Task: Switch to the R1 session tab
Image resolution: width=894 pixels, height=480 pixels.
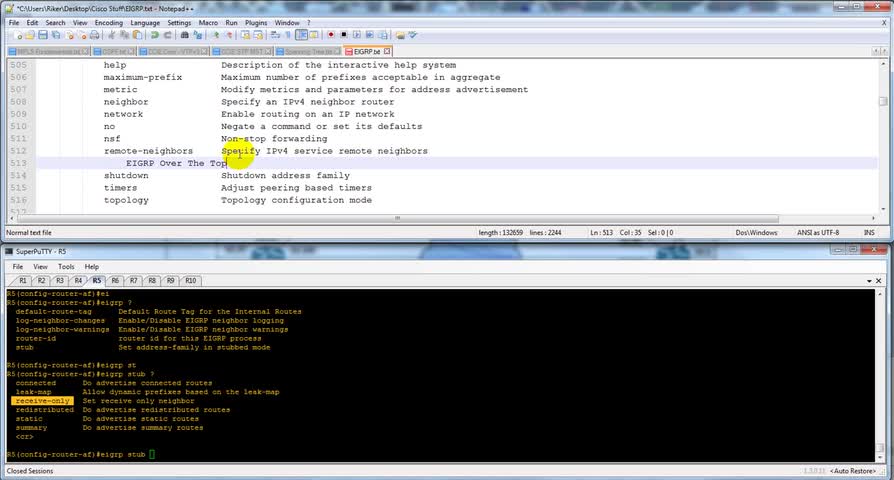Action: tap(22, 280)
